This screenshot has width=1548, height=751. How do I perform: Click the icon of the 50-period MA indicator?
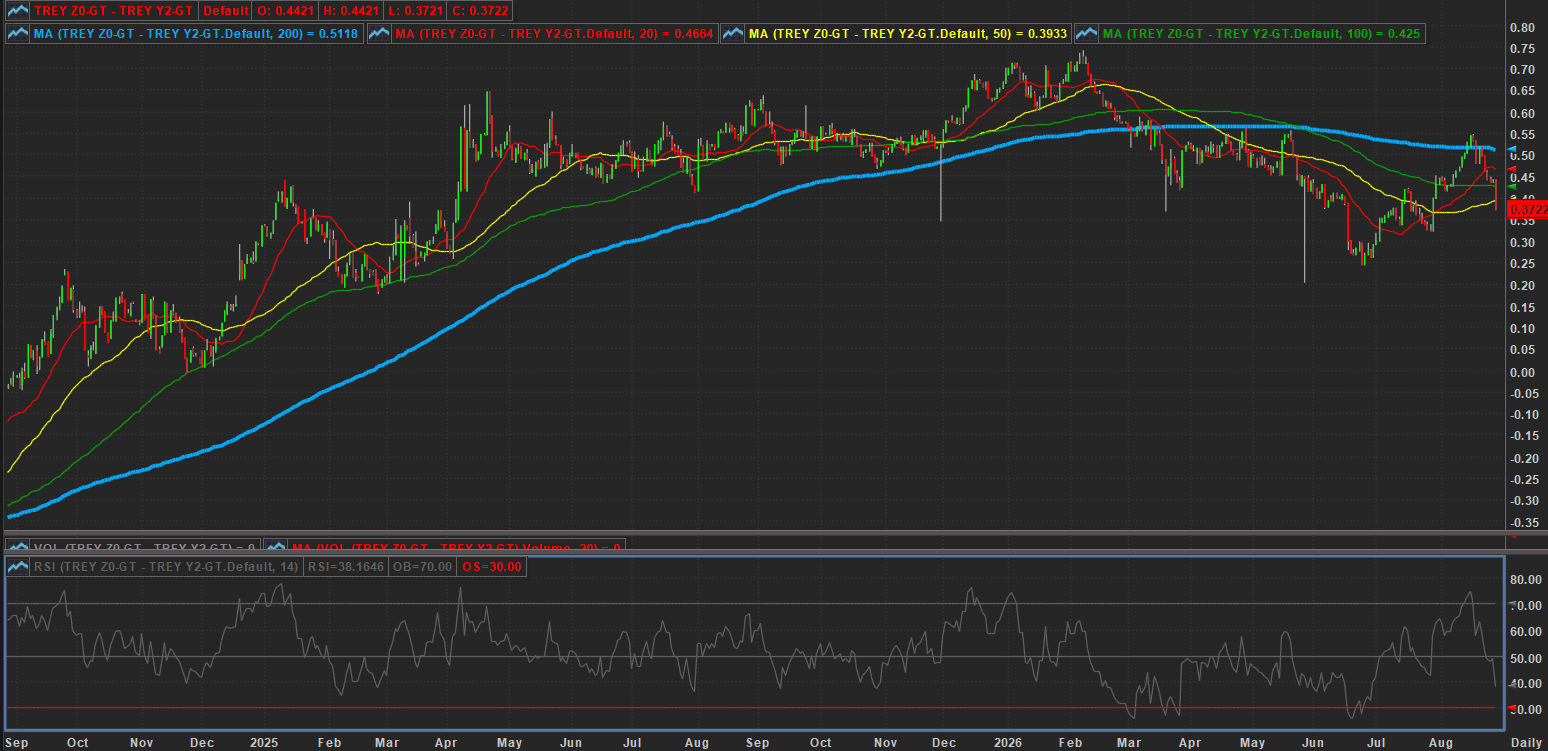[733, 34]
